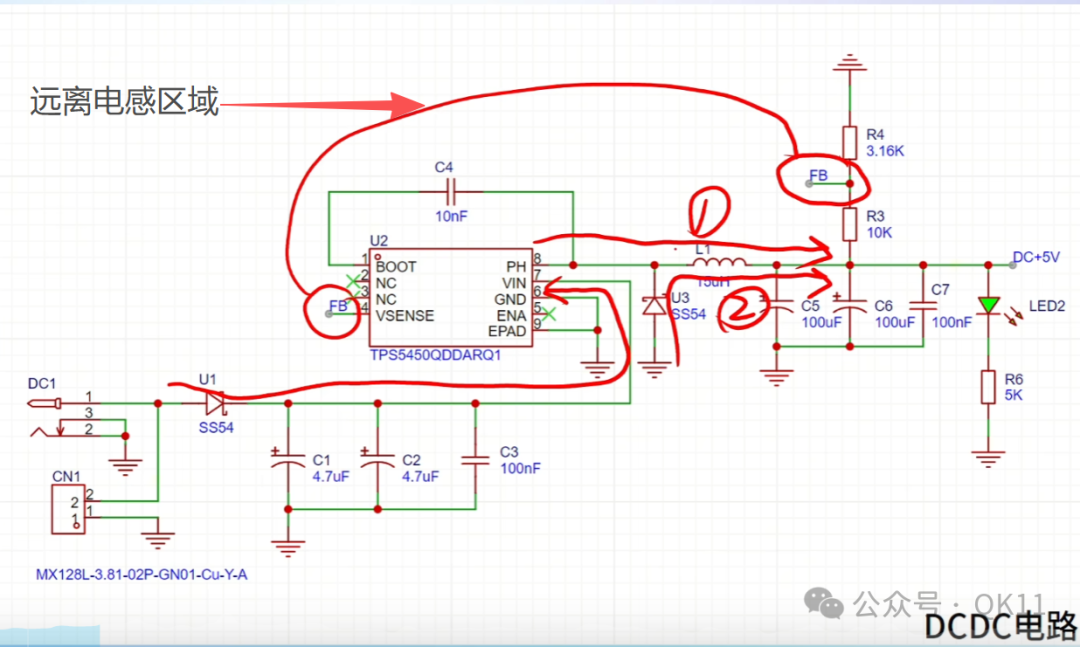Click the EPAD pin label on U2
The width and height of the screenshot is (1080, 647).
(x=507, y=331)
